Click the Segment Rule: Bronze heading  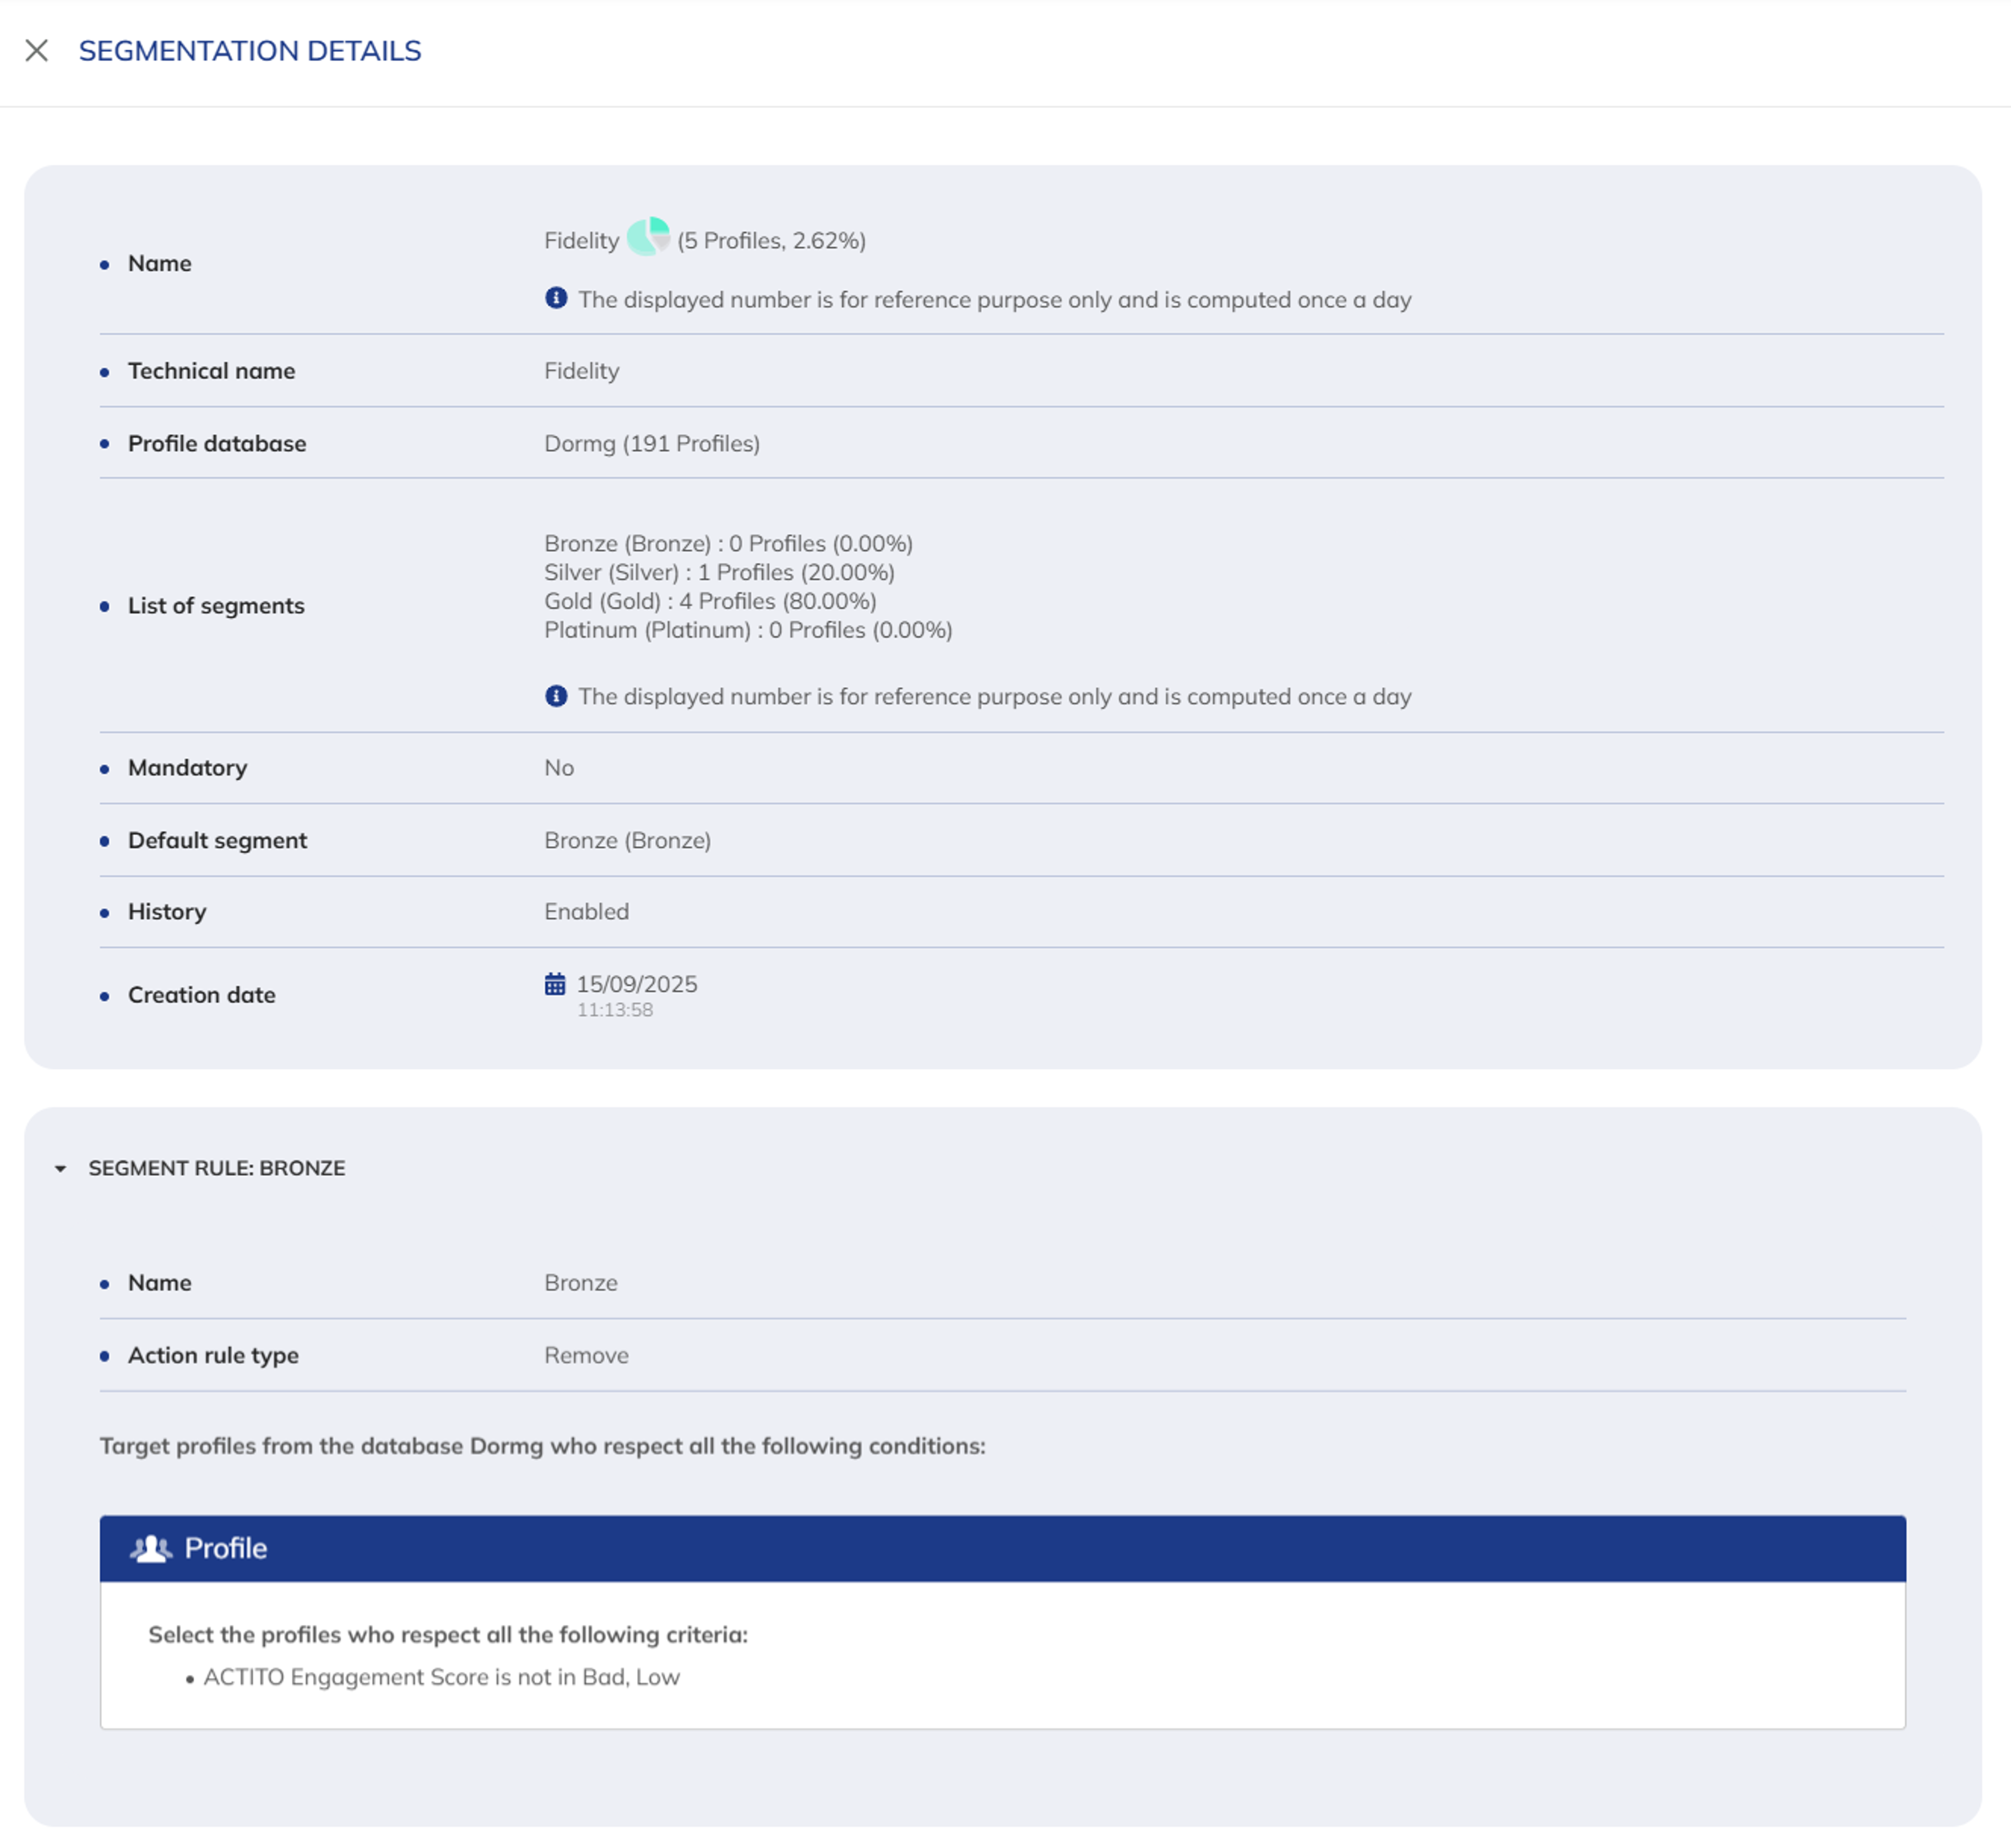click(x=216, y=1168)
